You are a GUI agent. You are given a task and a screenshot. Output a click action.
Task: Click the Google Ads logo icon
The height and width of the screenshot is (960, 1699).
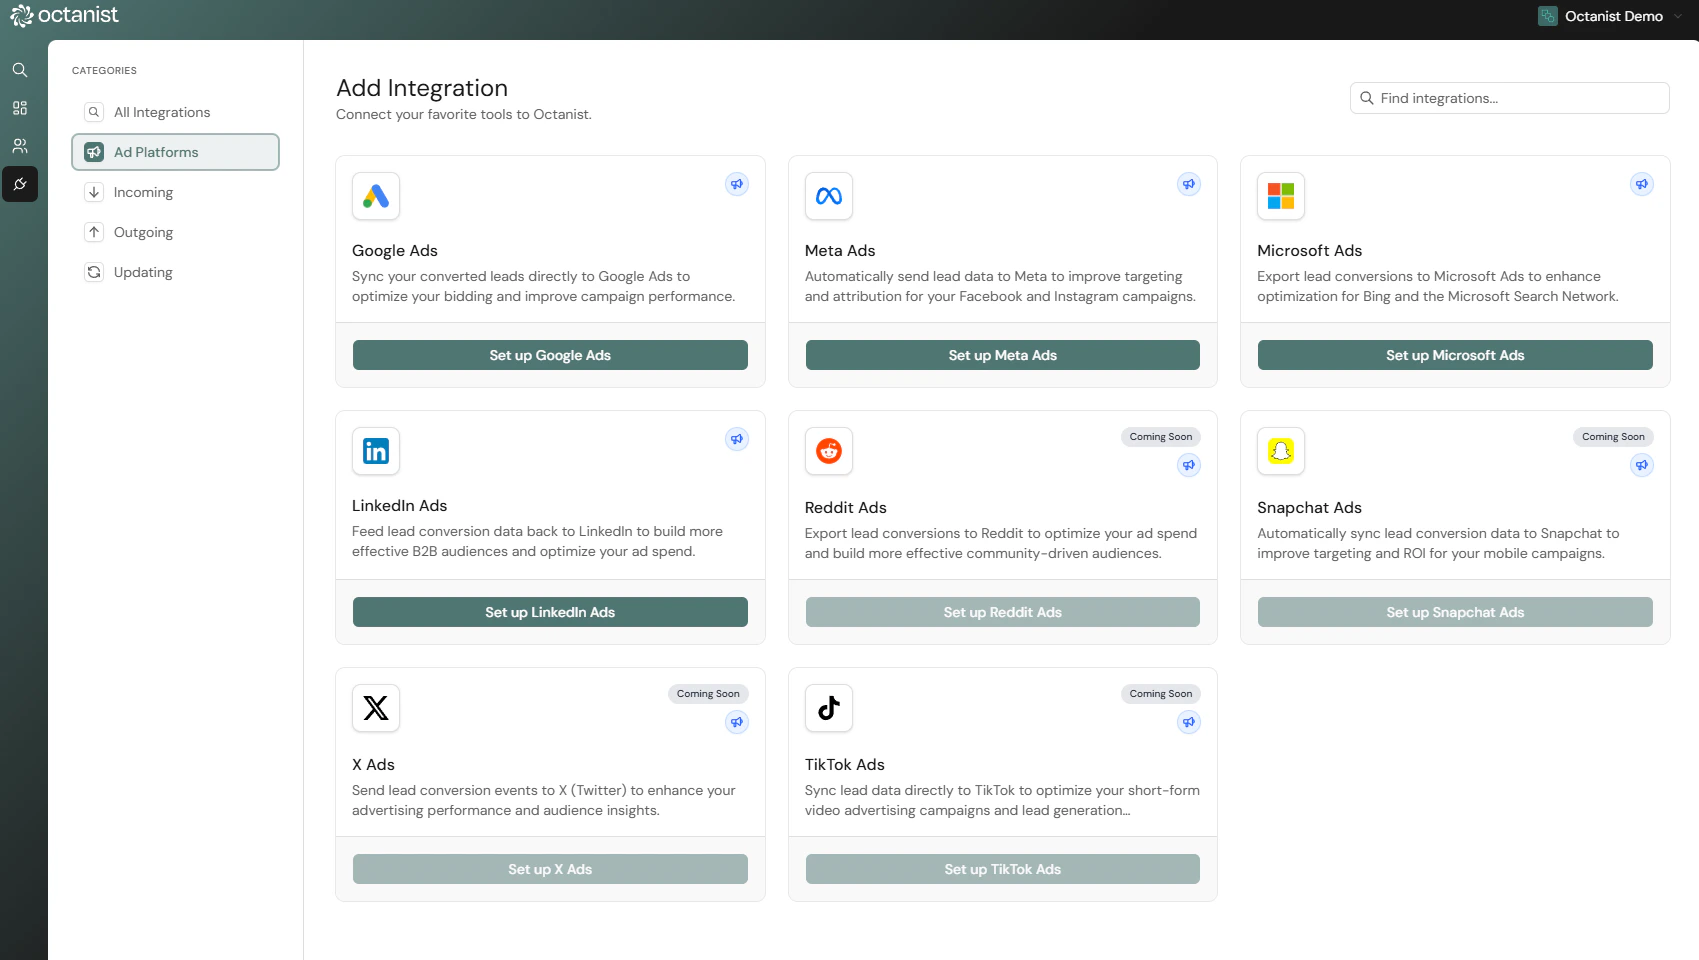pyautogui.click(x=376, y=196)
